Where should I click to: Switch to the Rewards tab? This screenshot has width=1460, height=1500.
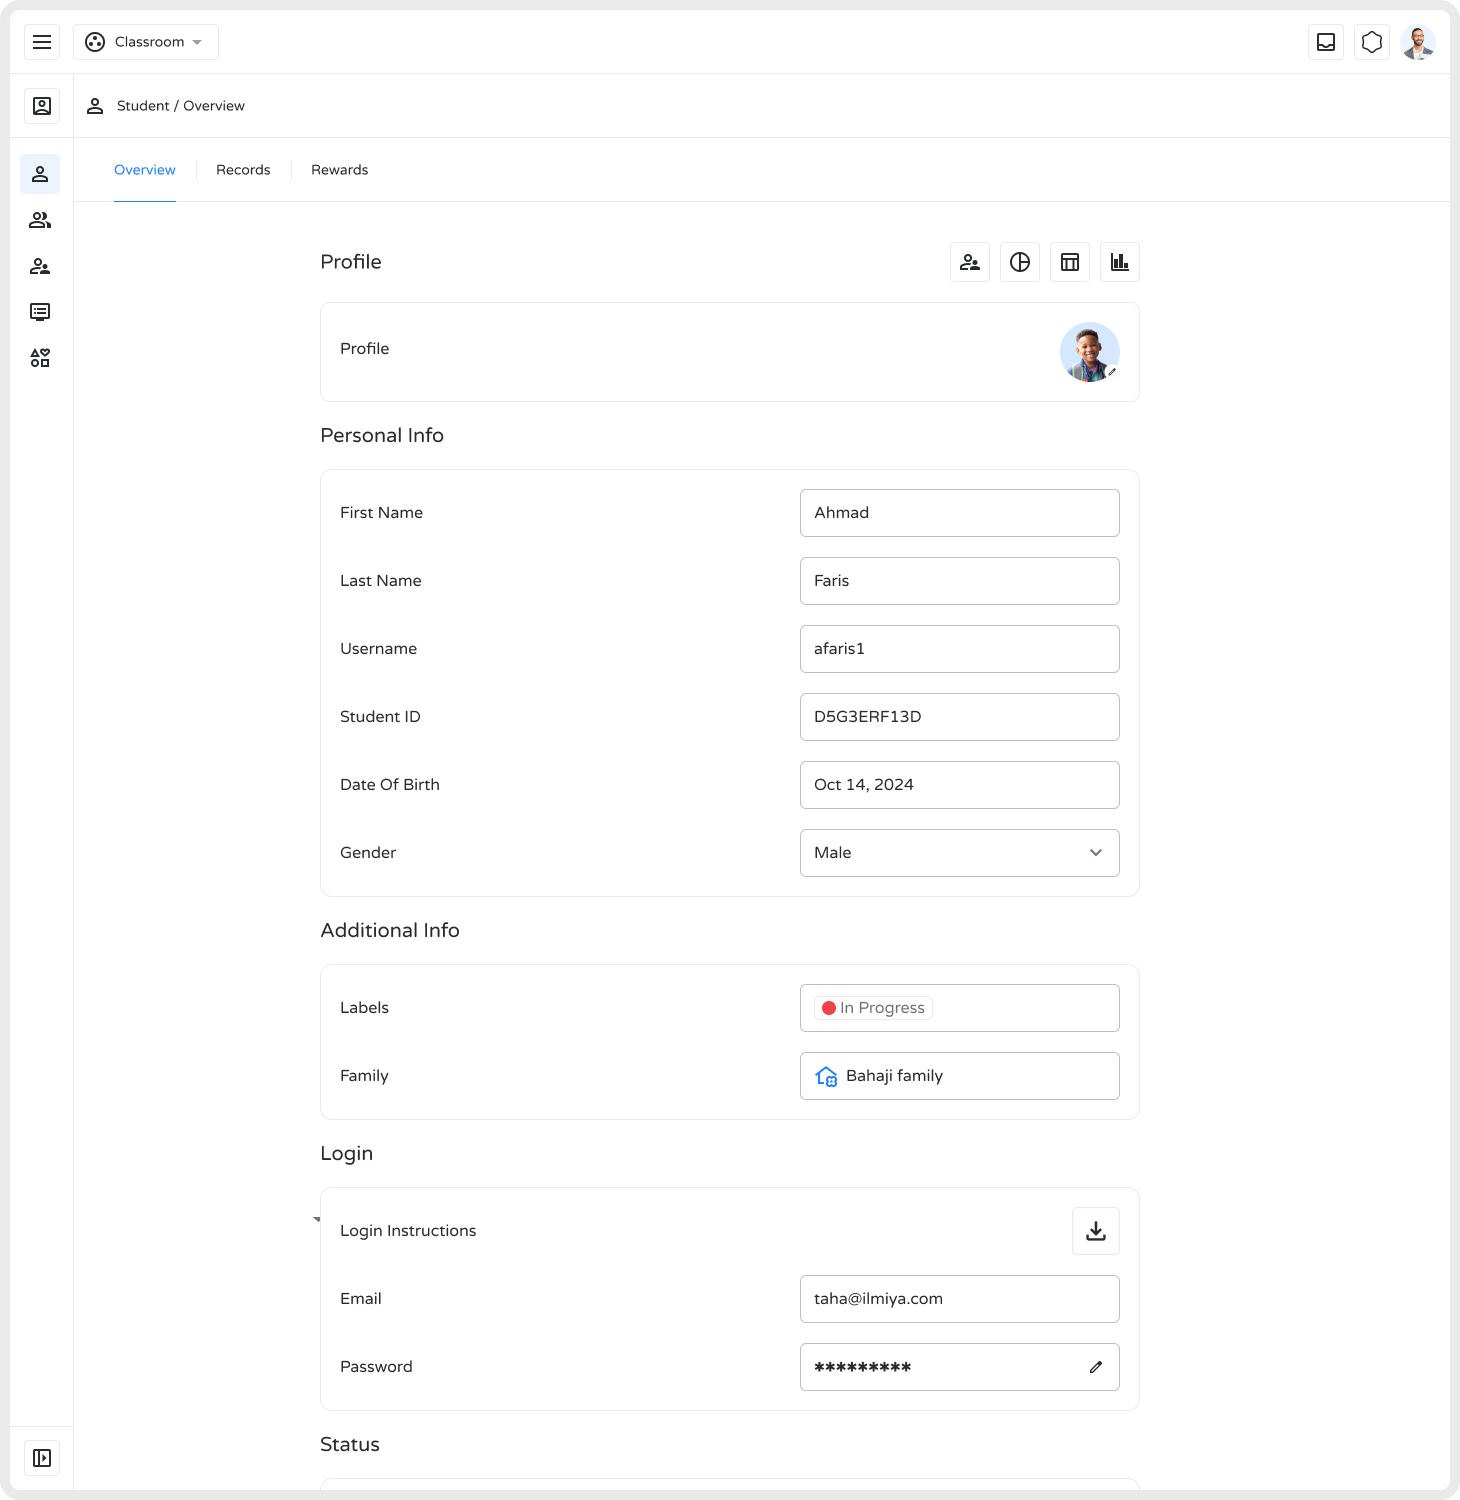coord(339,170)
